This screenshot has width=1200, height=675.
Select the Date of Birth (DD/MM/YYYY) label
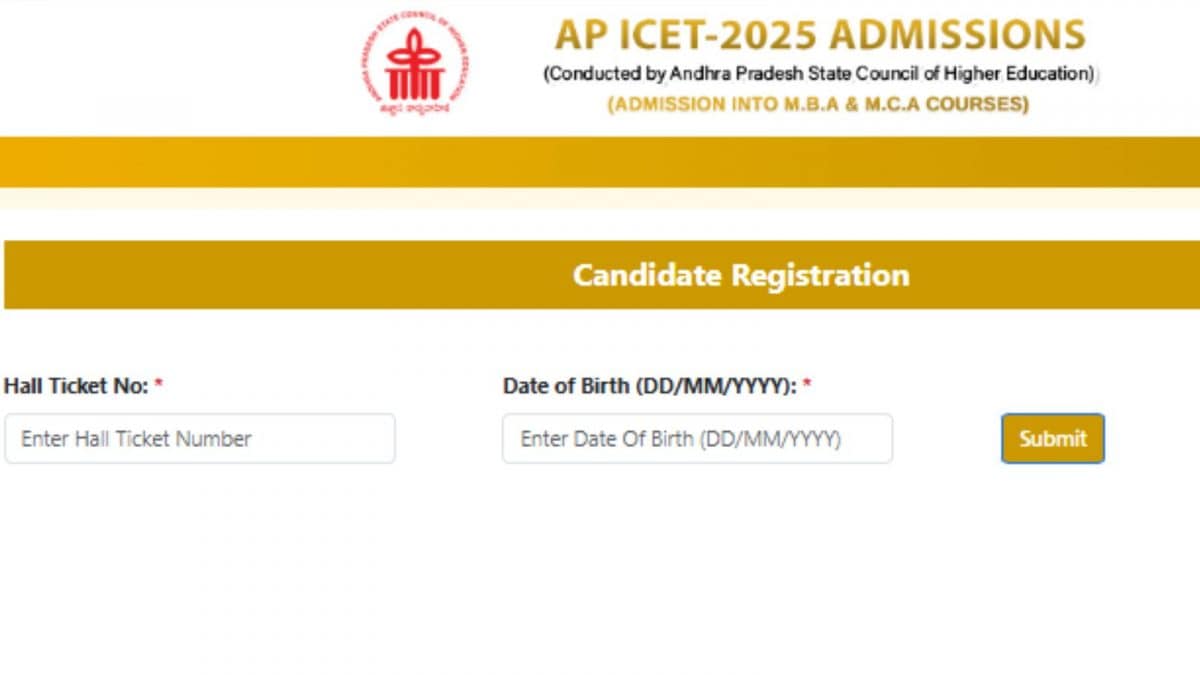[650, 385]
